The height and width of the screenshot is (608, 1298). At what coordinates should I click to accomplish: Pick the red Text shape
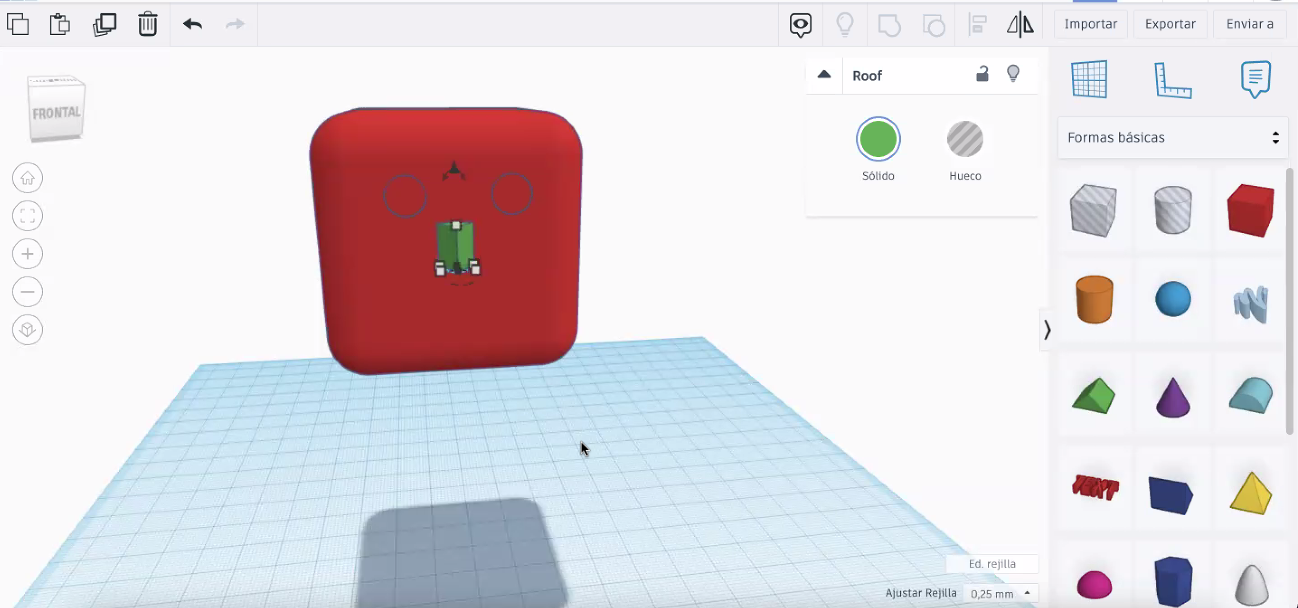pyautogui.click(x=1094, y=486)
